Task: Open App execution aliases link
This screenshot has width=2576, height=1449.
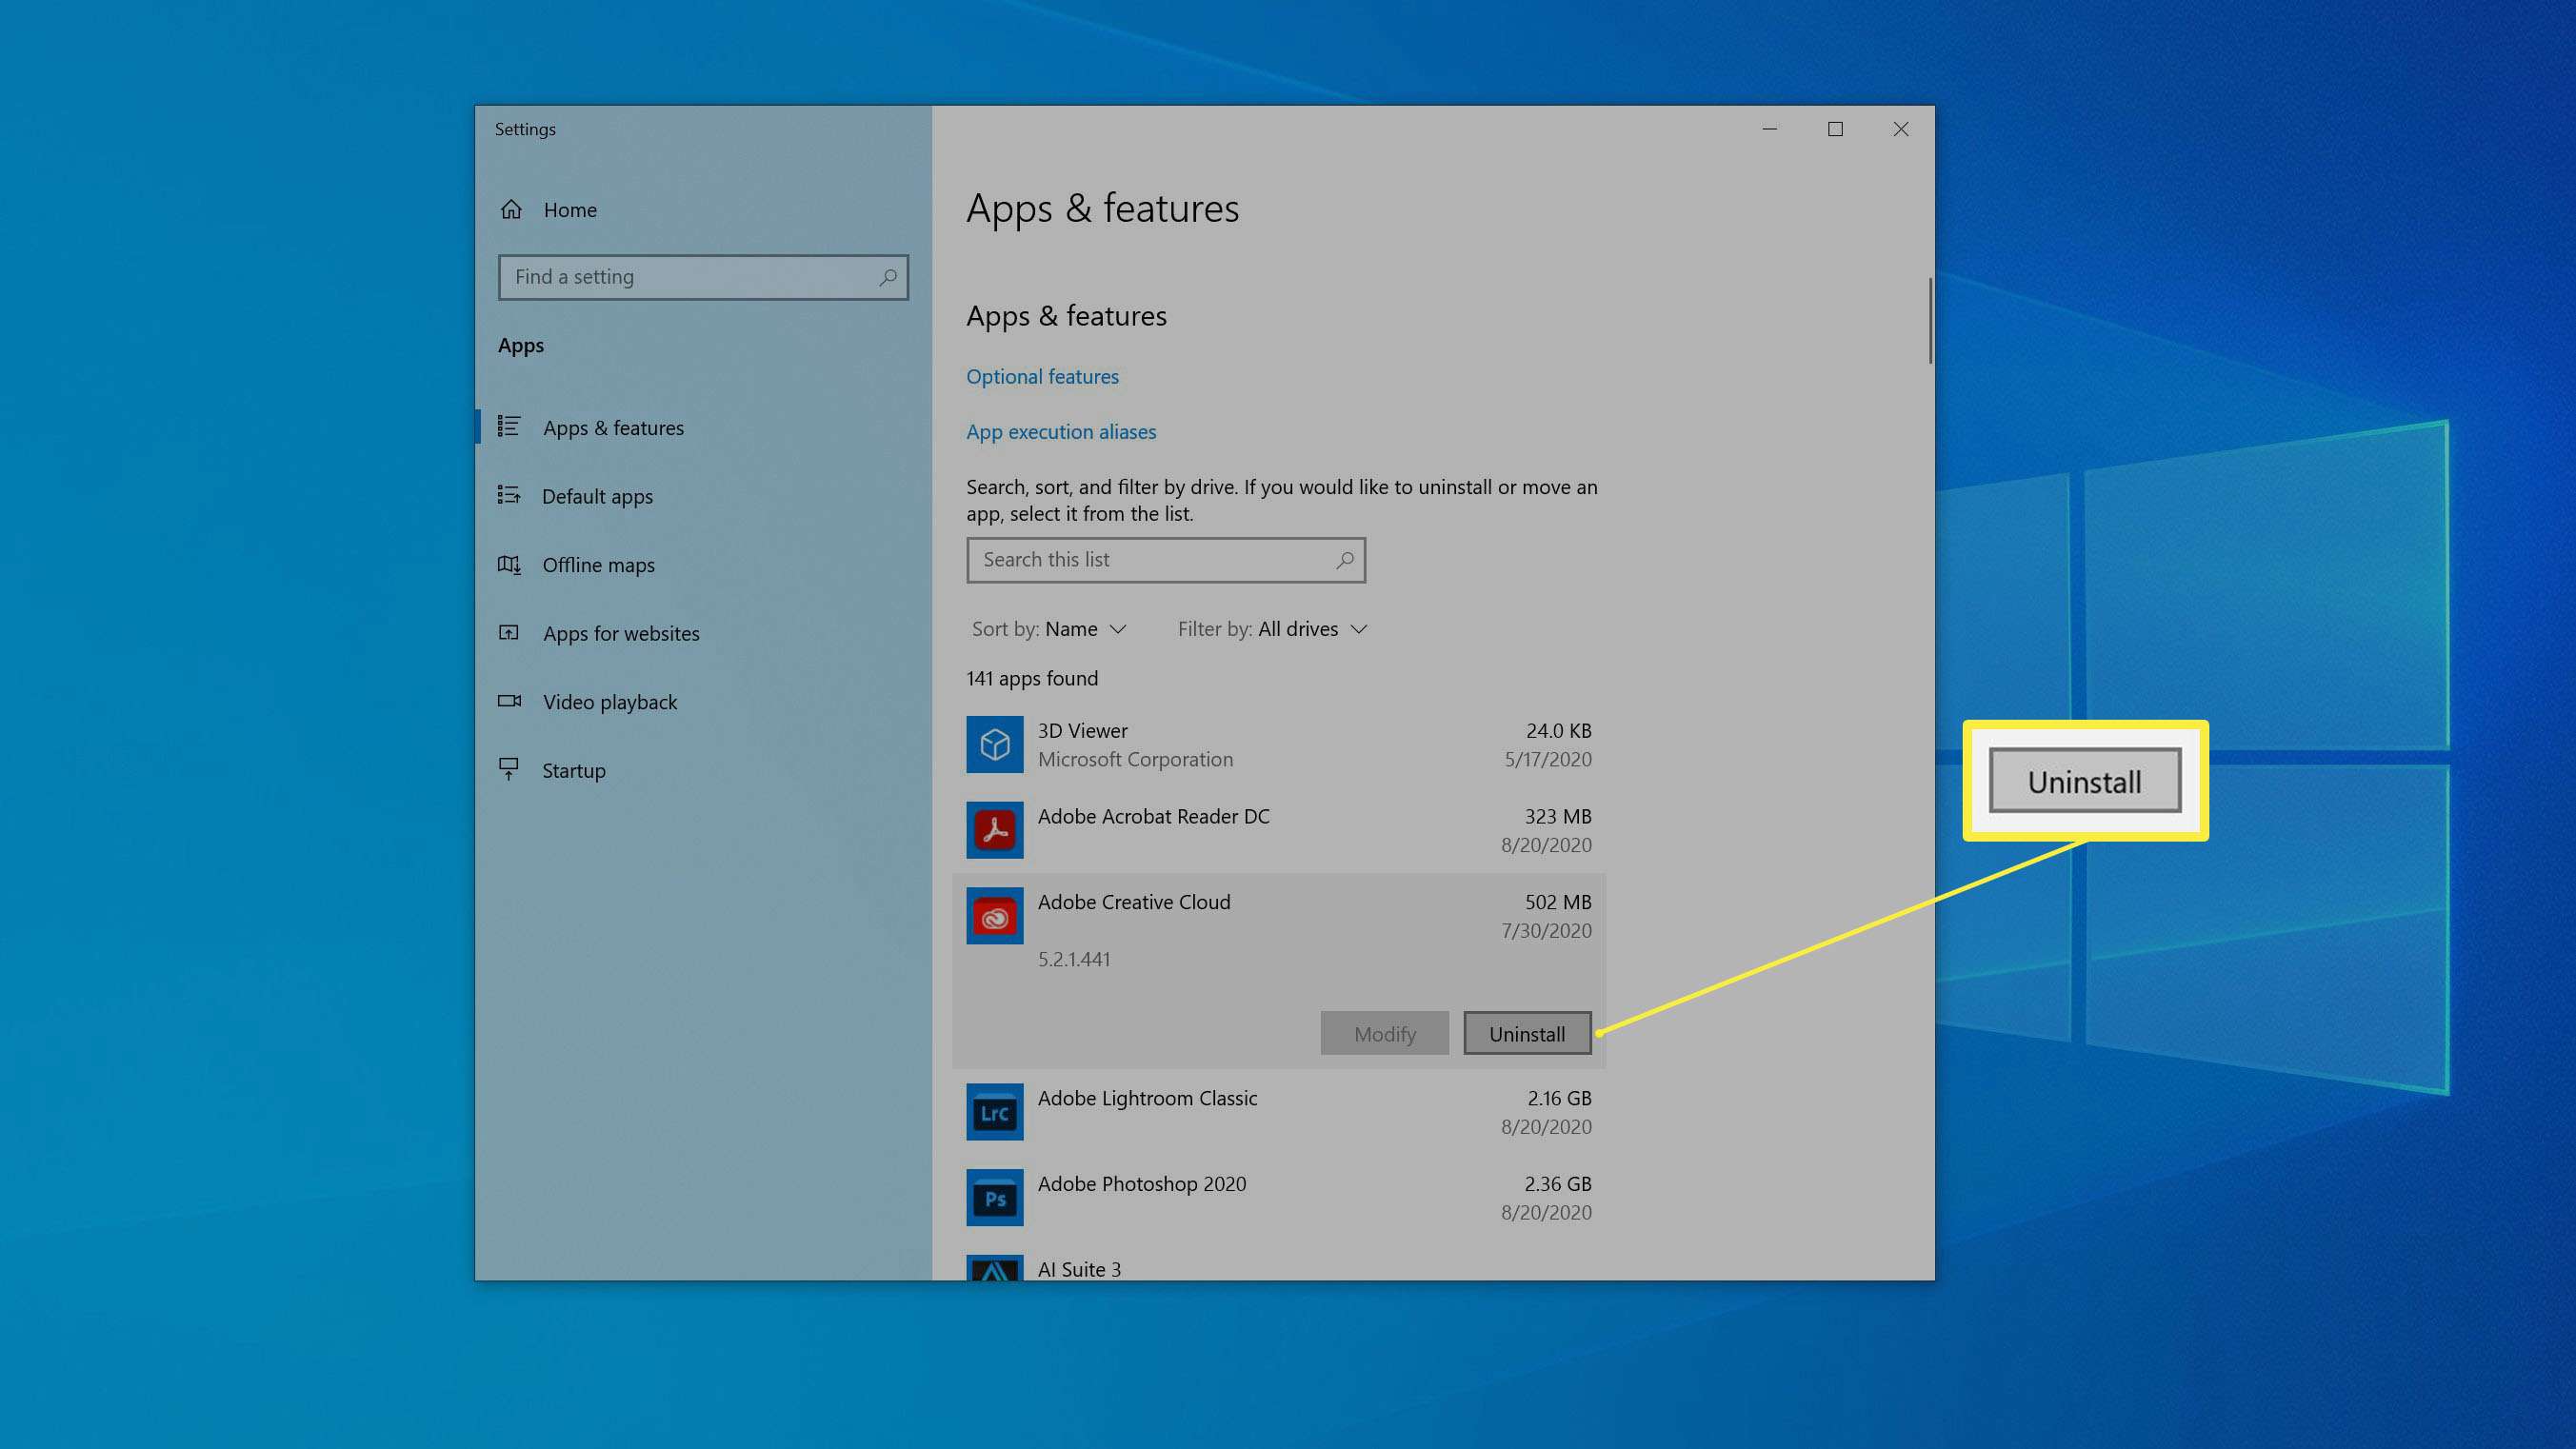Action: 1062,431
